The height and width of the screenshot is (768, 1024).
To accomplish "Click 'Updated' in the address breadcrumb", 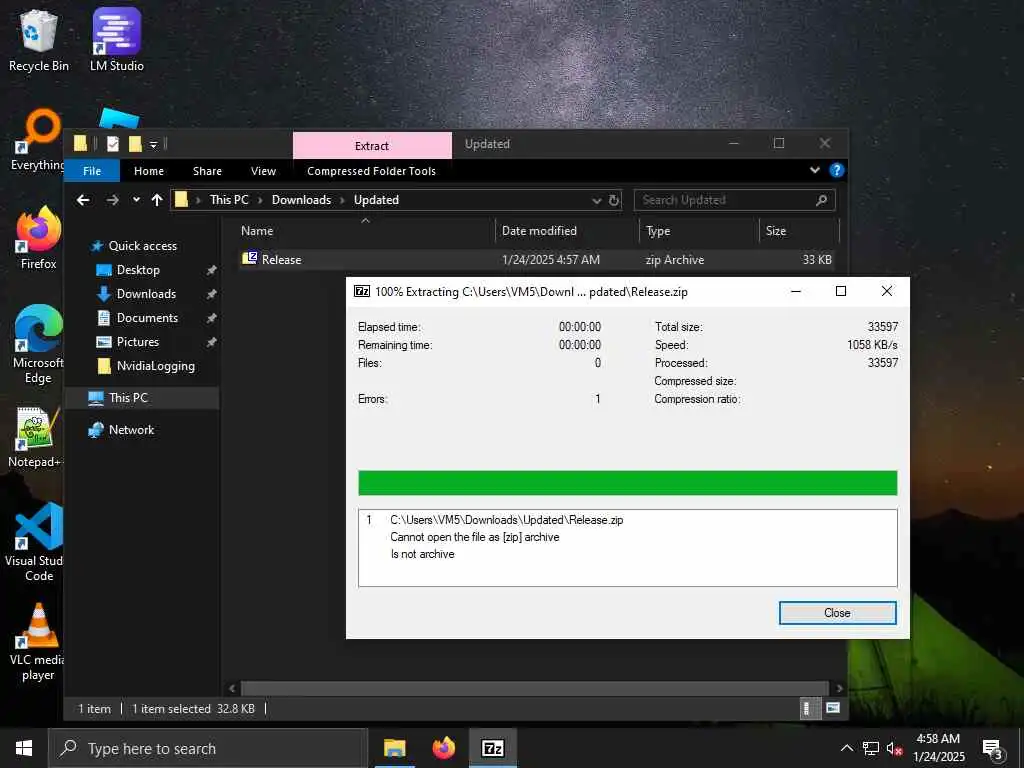I will pyautogui.click(x=376, y=200).
